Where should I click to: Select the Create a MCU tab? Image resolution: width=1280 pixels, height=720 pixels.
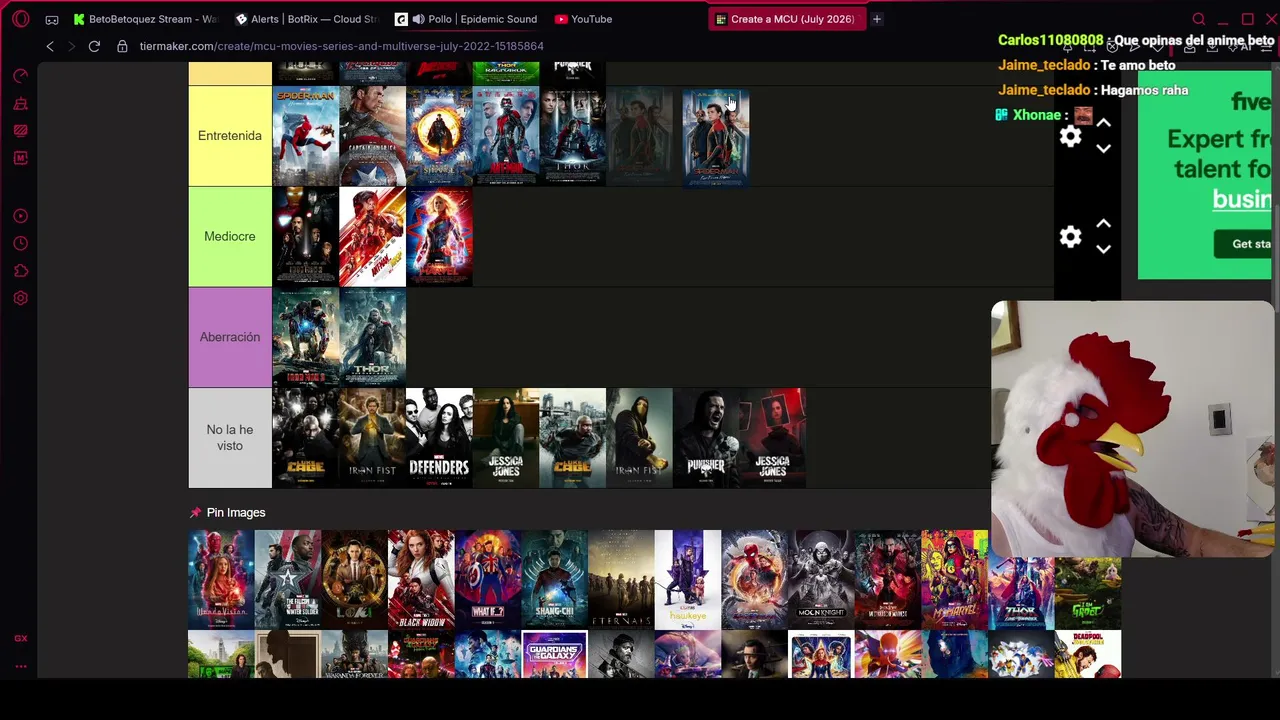tap(786, 19)
